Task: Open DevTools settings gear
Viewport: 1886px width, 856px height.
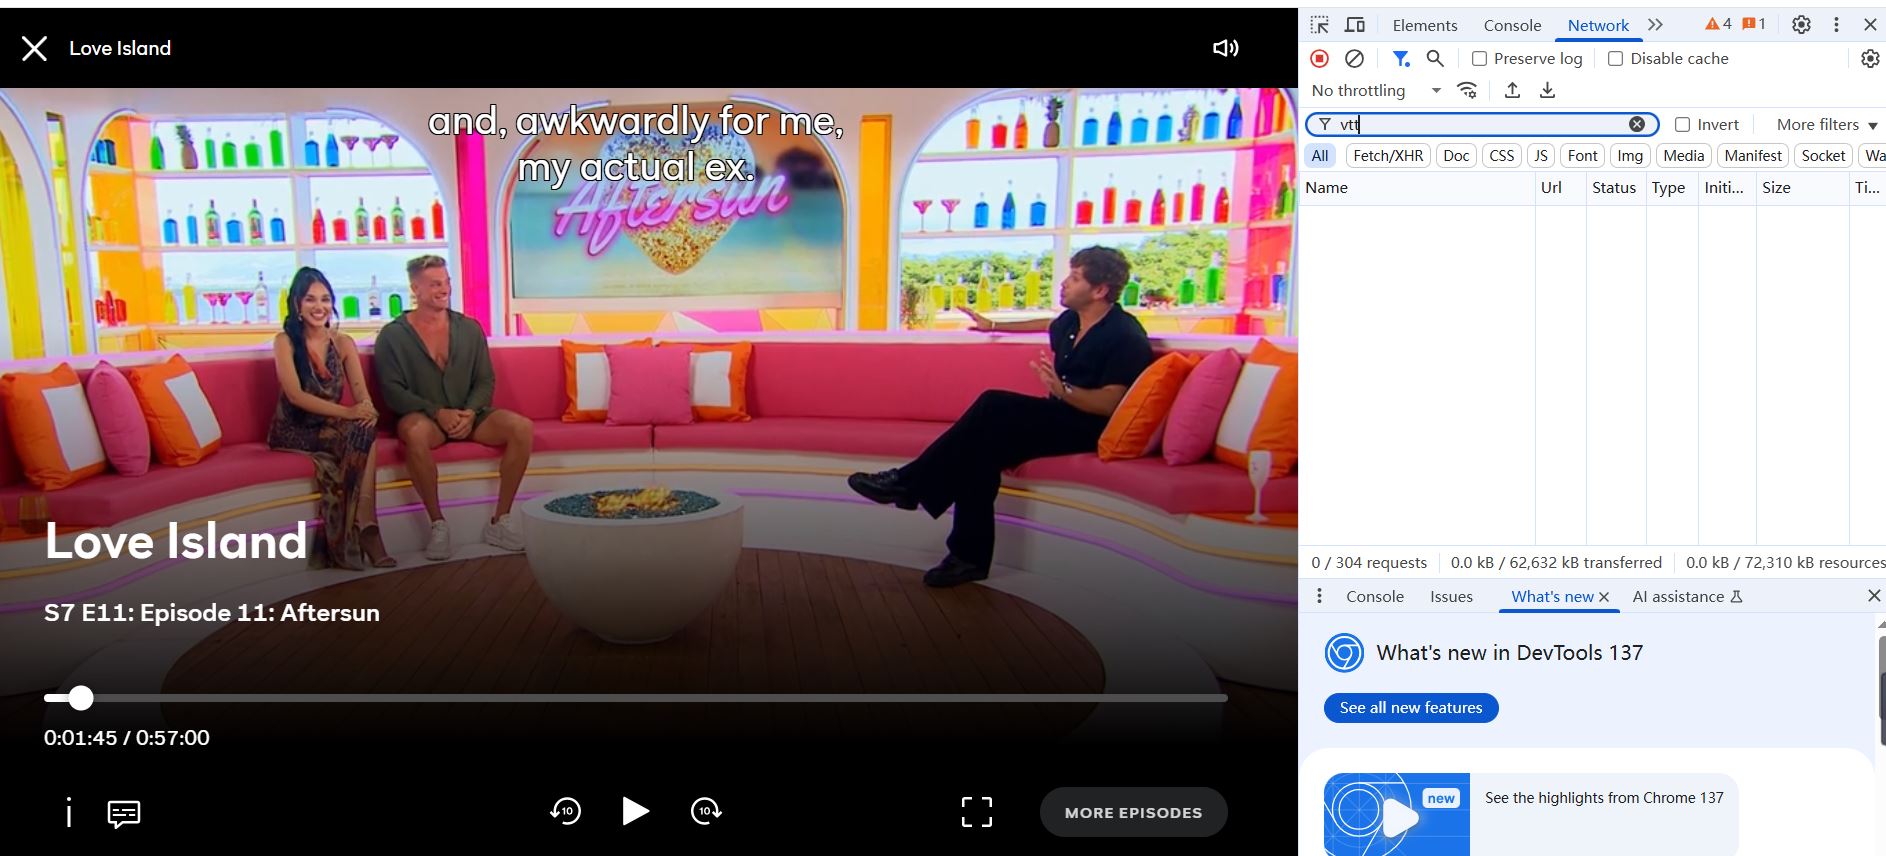Action: point(1801,25)
